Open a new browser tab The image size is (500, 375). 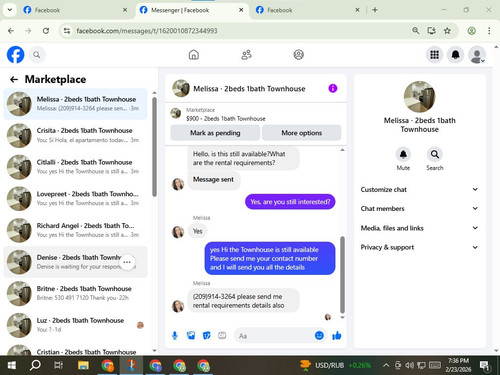click(375, 10)
